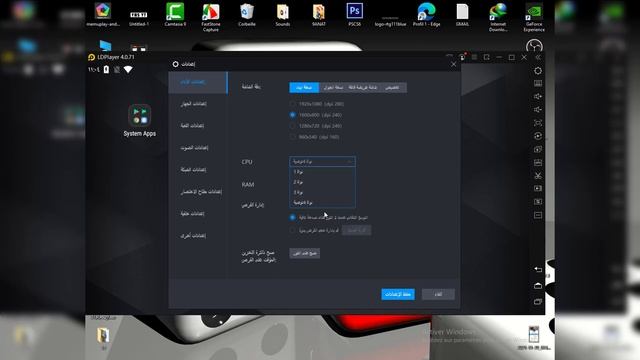Collapse LDPlayer sidebar with double chevron icon
Viewport: 640px width, 360px height.
(538, 58)
